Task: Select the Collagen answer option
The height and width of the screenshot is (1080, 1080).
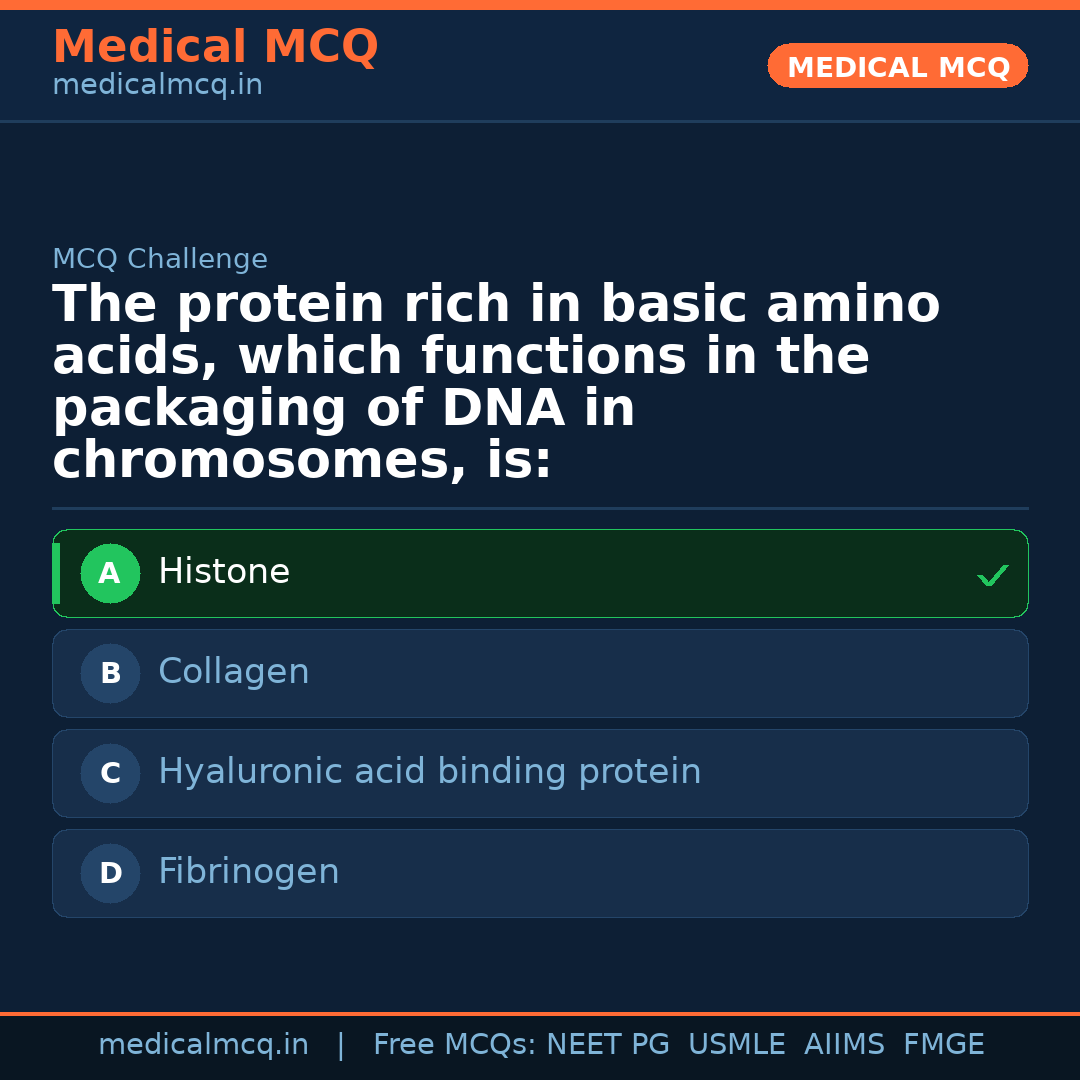Action: [540, 674]
